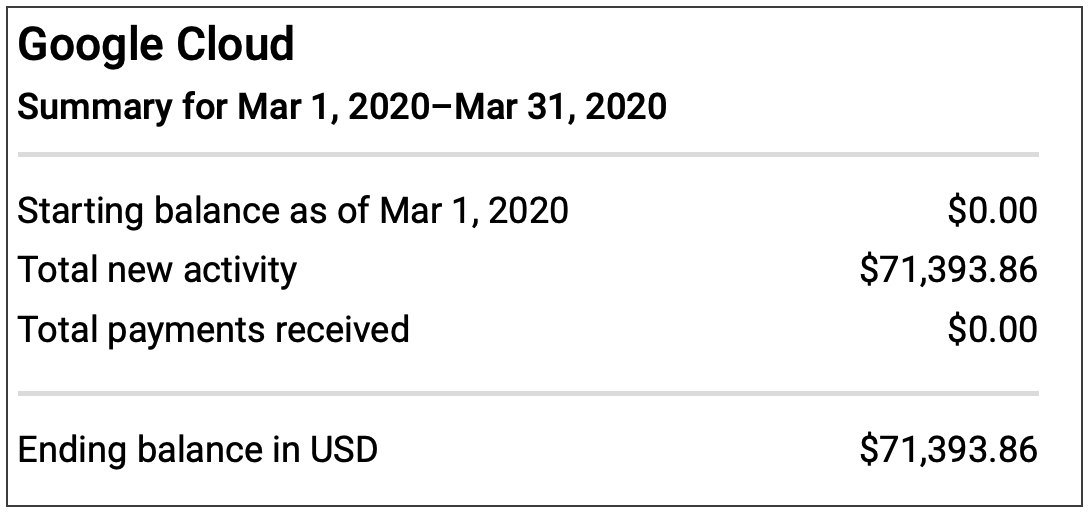This screenshot has height=518, width=1089.
Task: Click the divider line above Ending balance
Action: [x=528, y=393]
